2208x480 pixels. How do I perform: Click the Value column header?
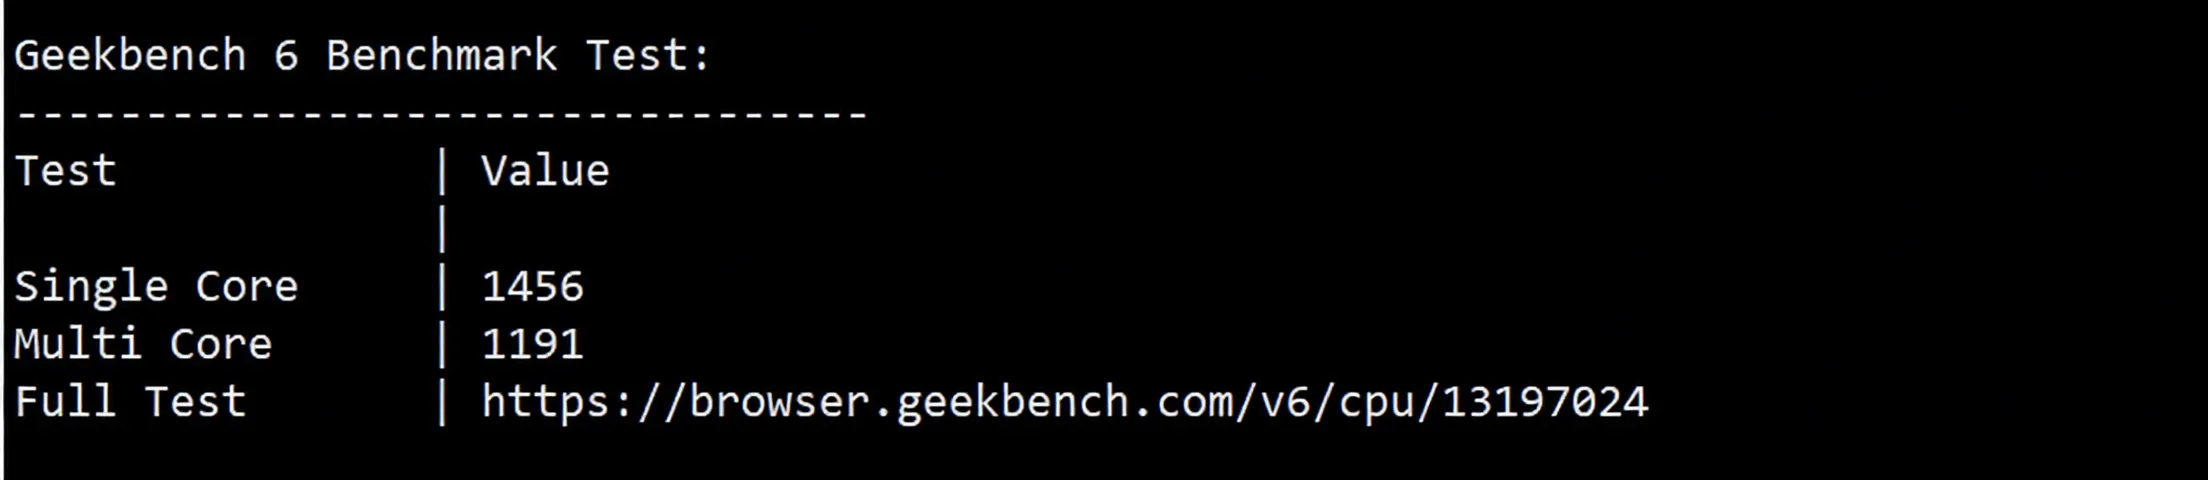click(x=545, y=171)
